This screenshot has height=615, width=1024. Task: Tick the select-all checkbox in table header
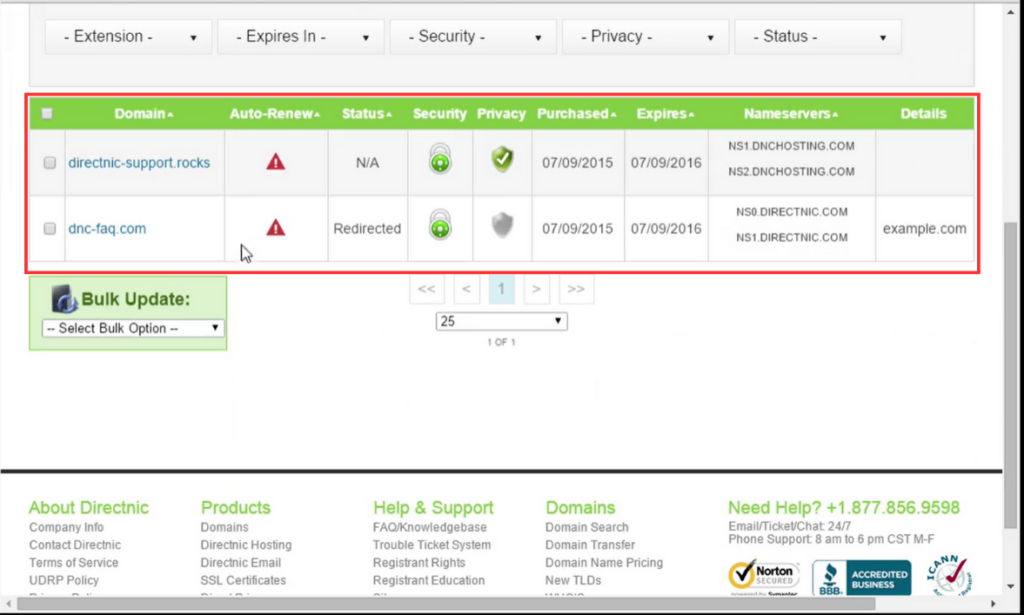(46, 114)
